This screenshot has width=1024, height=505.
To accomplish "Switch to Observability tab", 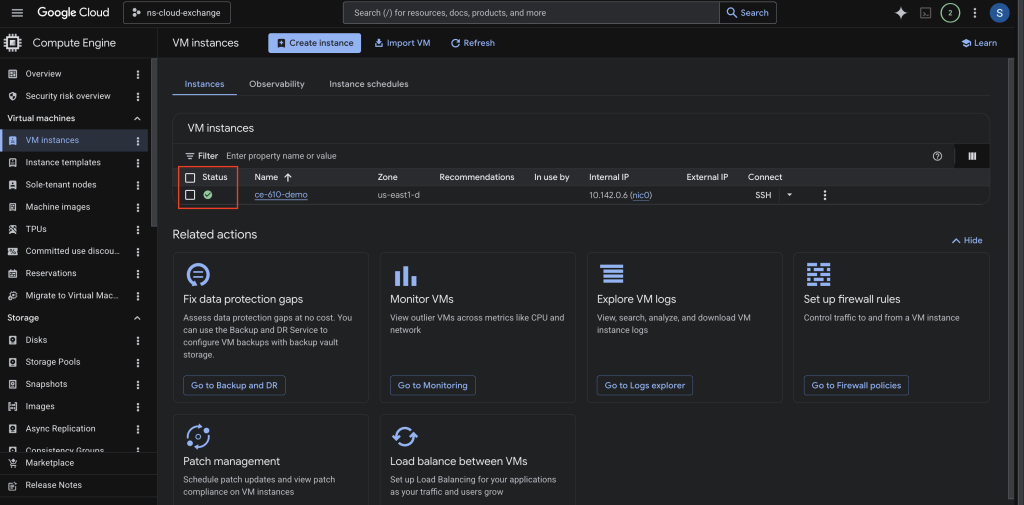I will point(277,84).
